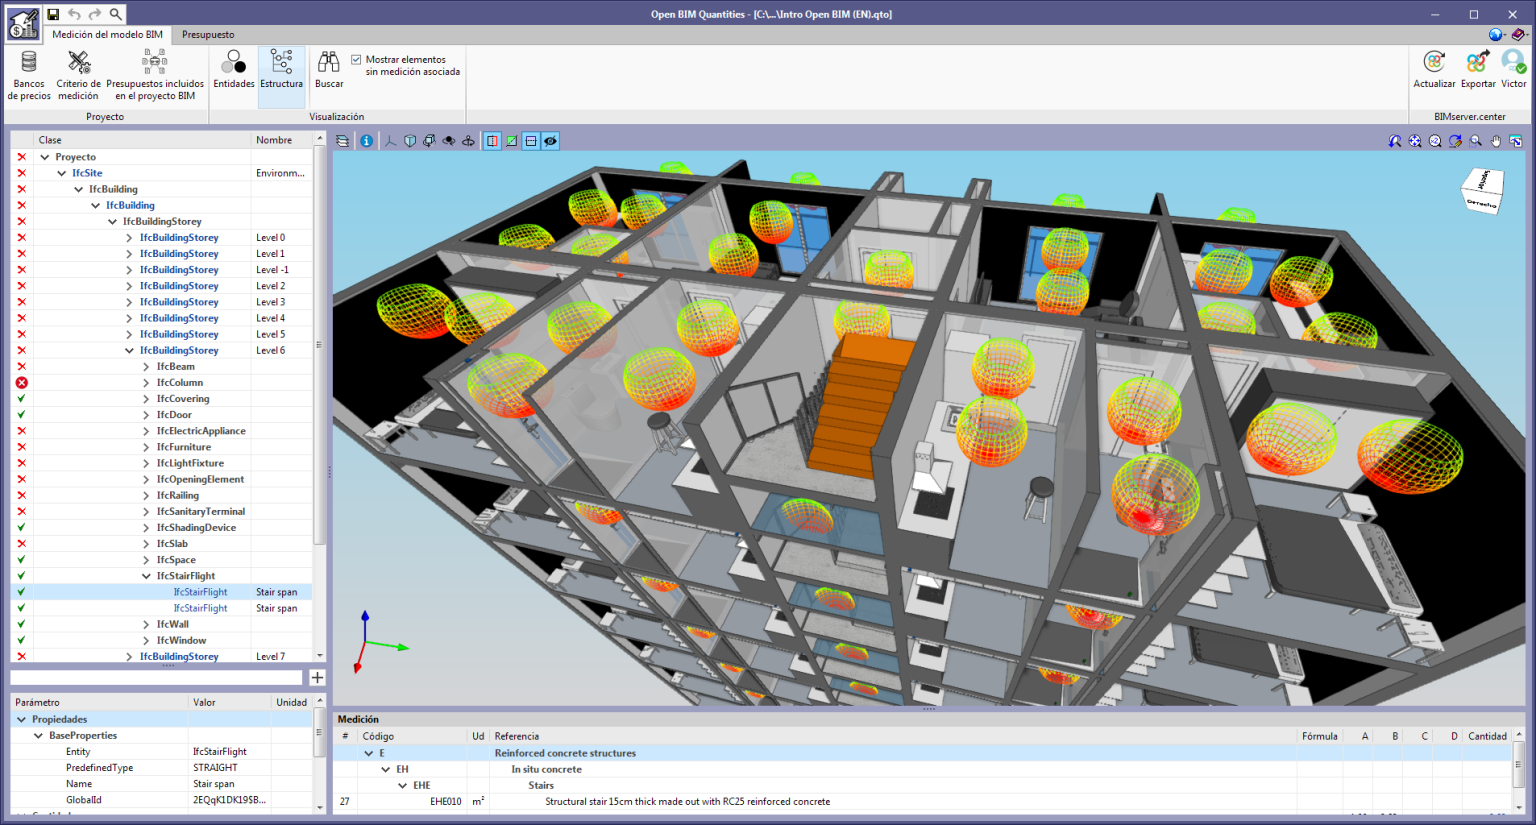The height and width of the screenshot is (825, 1536).
Task: Click the Exportar BIMserver.center icon
Action: pos(1477,70)
